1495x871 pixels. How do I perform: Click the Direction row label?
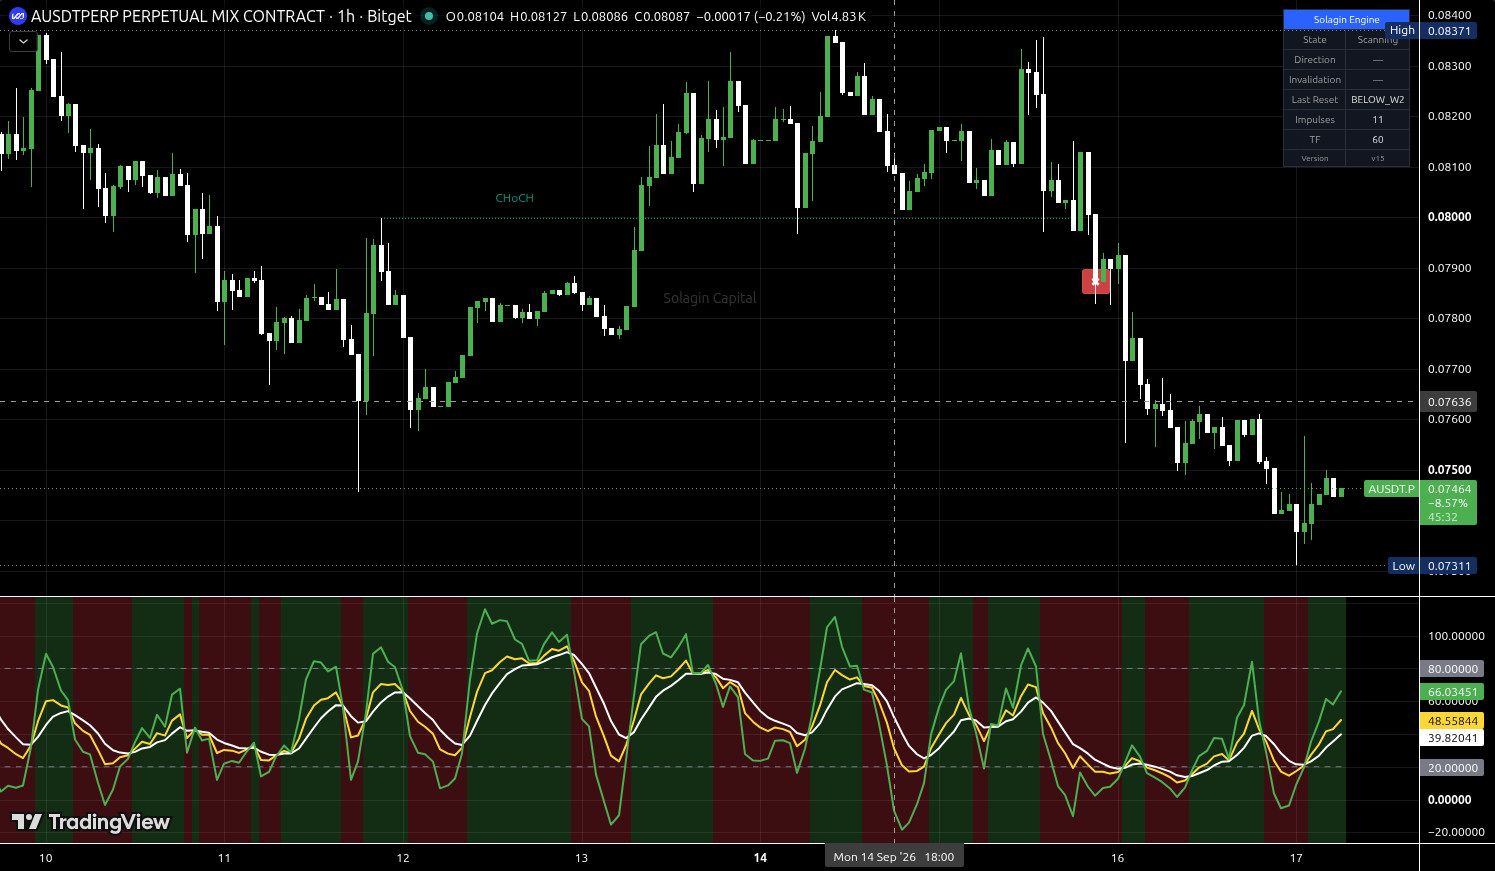pos(1315,60)
